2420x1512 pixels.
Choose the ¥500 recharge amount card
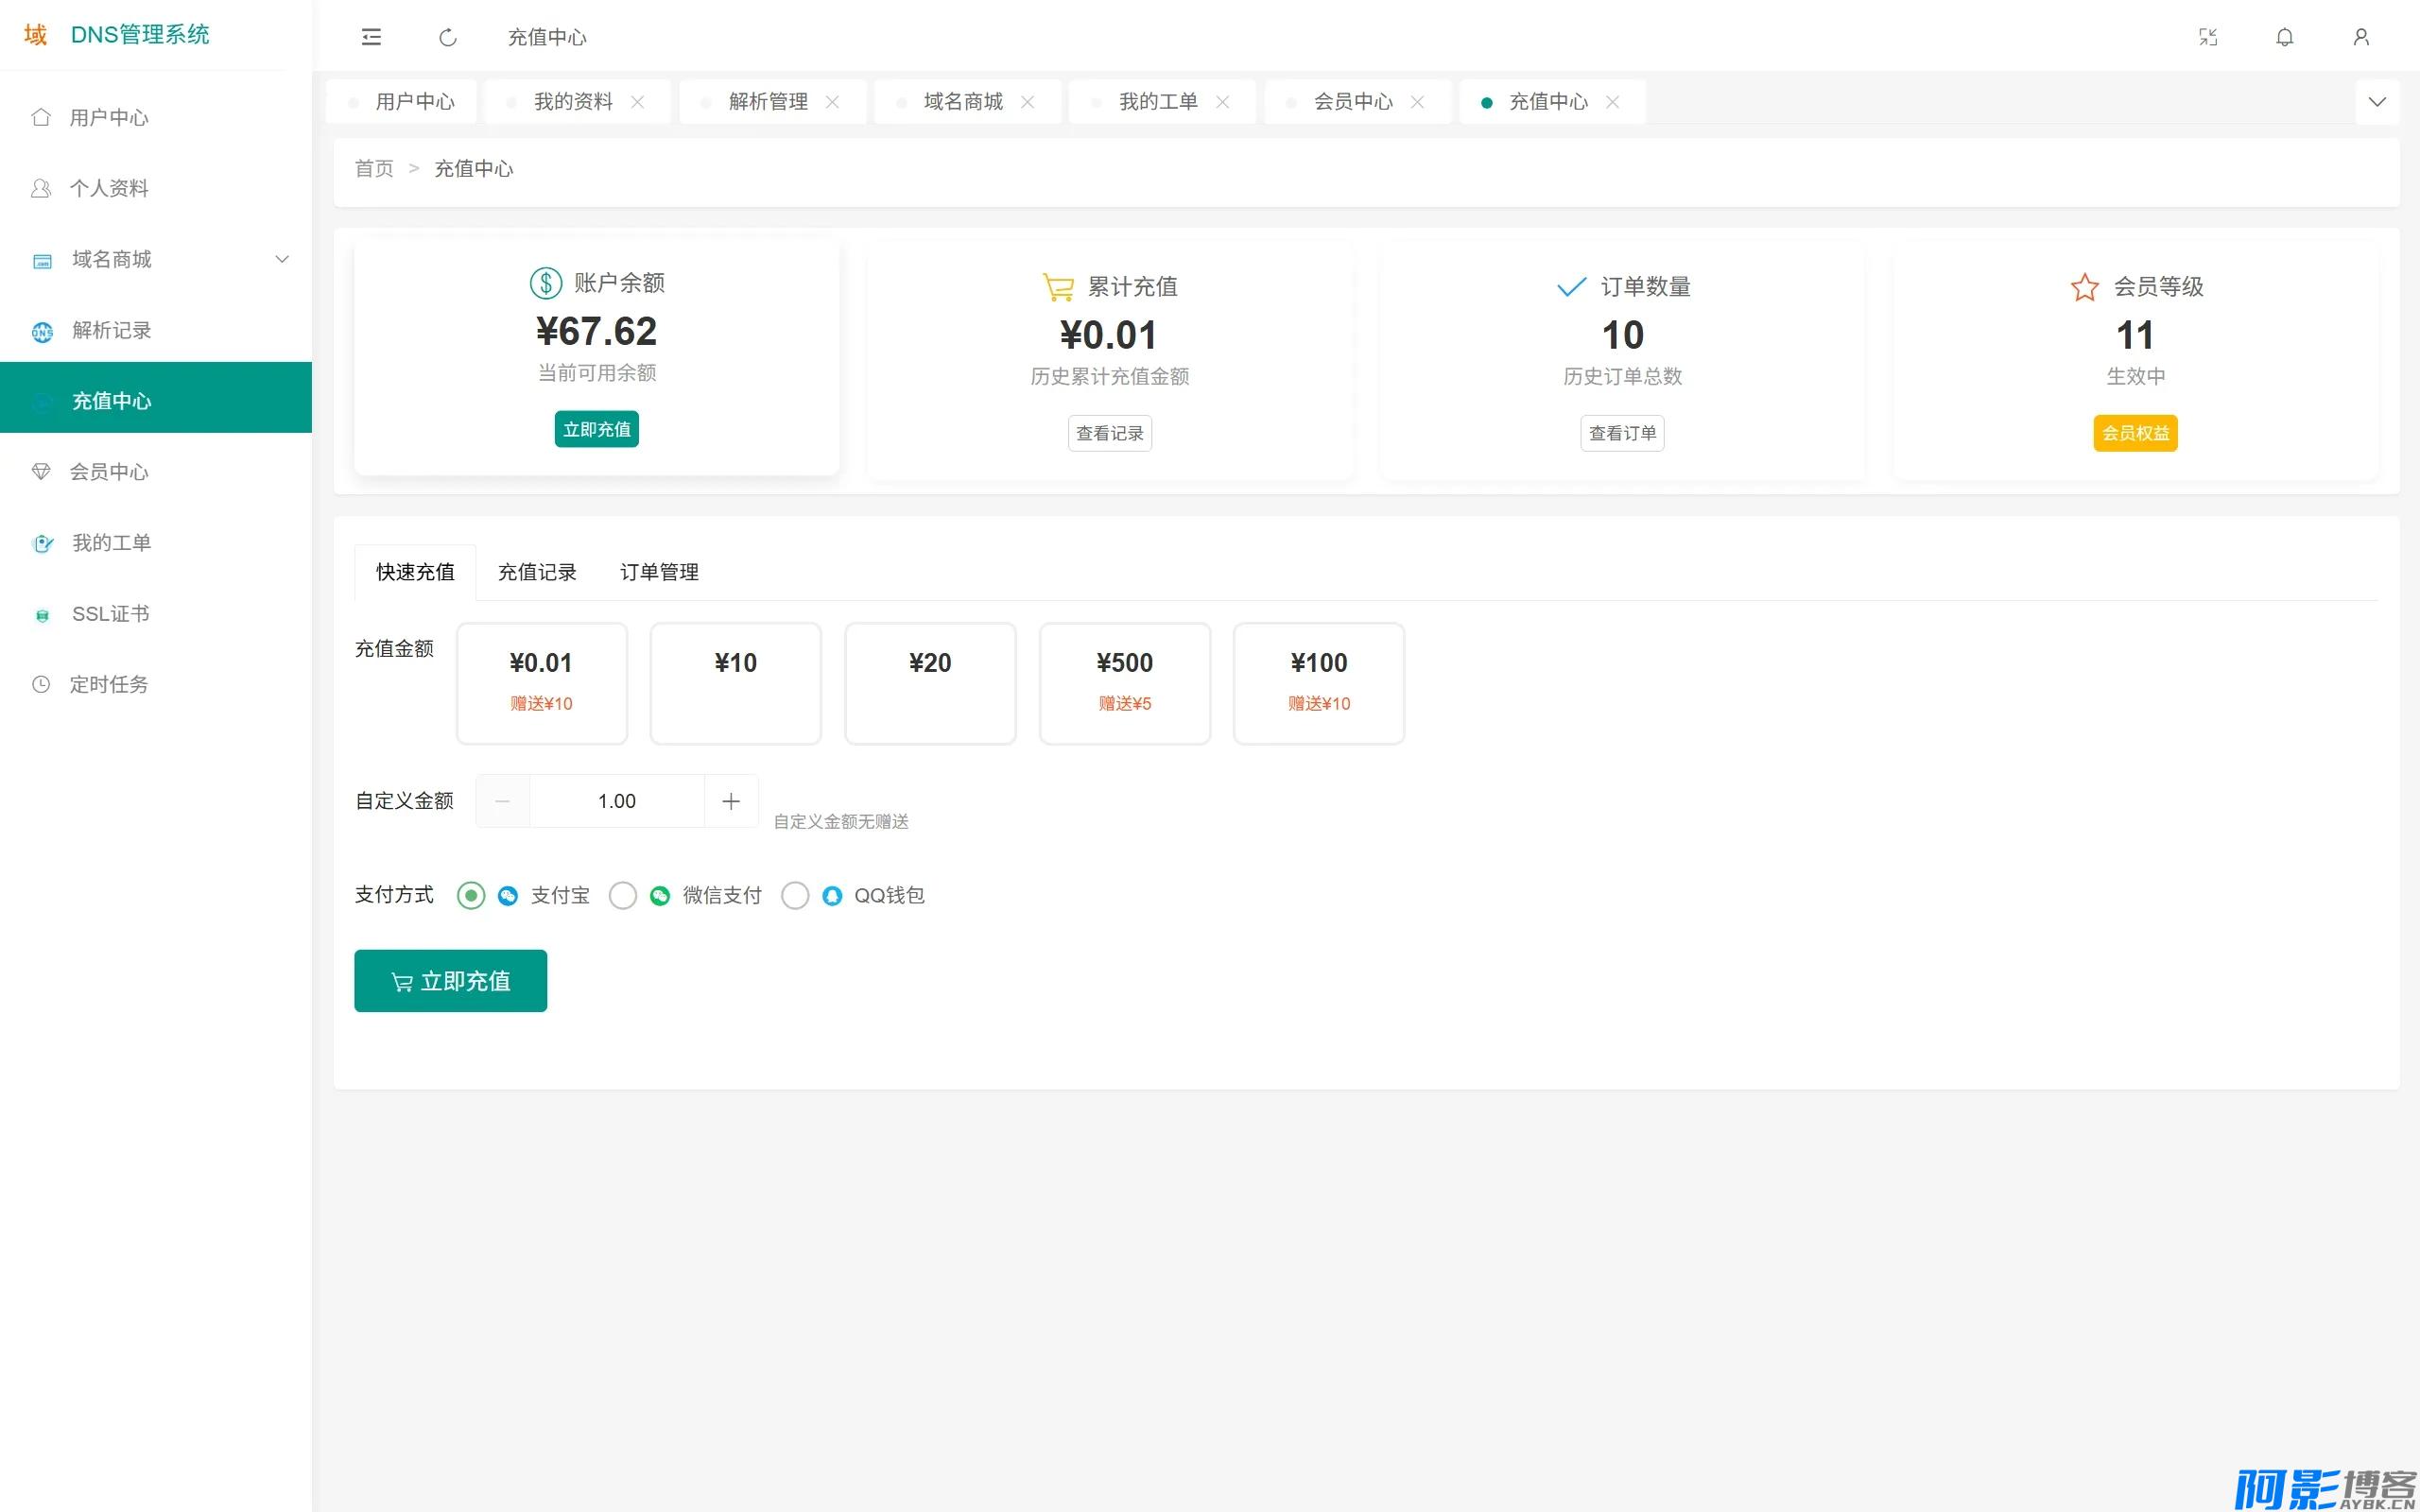pyautogui.click(x=1124, y=684)
